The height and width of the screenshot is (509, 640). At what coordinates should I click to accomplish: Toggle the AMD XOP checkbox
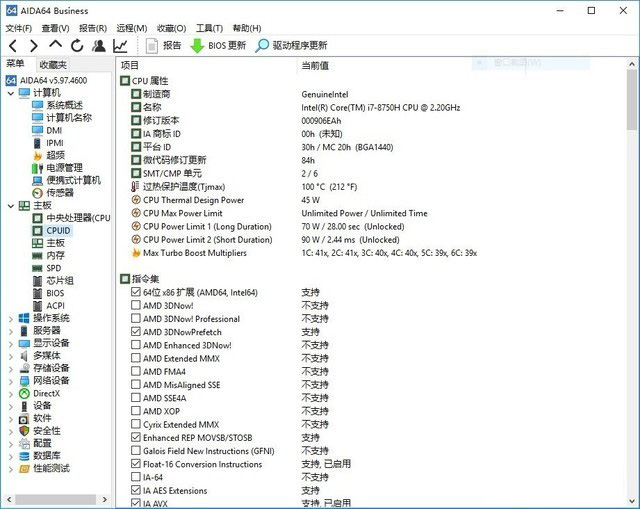point(136,411)
